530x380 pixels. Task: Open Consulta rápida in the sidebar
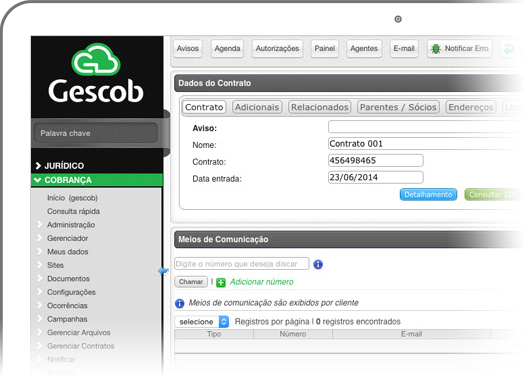point(73,211)
